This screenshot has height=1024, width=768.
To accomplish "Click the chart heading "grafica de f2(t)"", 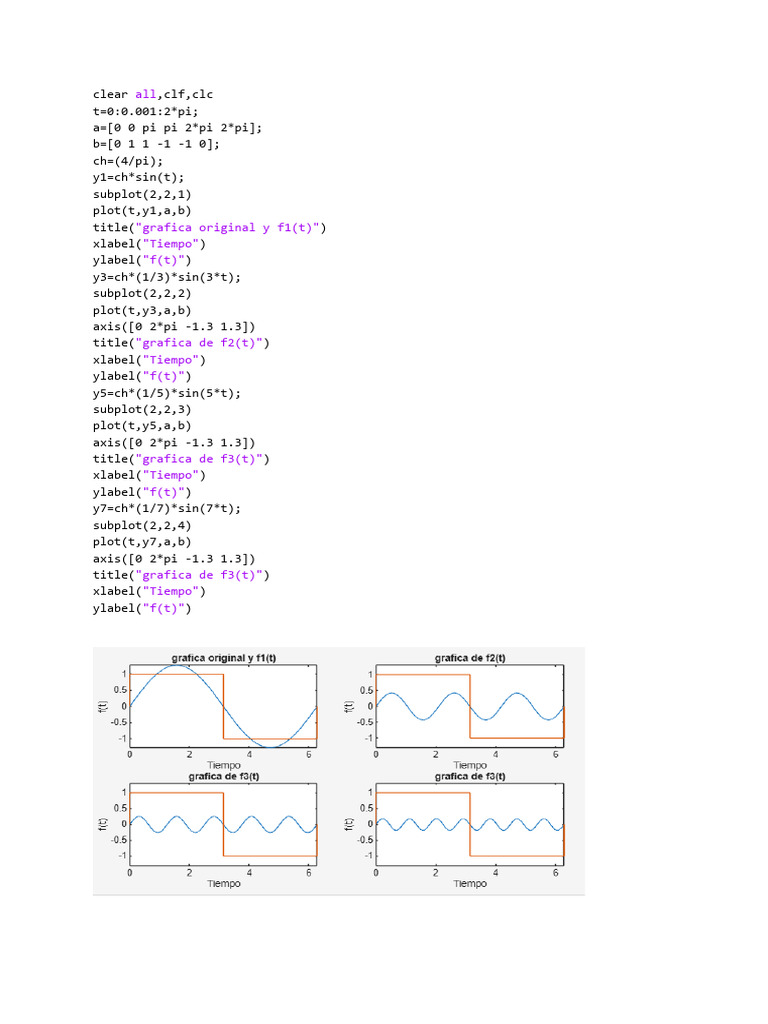I will [x=470, y=658].
